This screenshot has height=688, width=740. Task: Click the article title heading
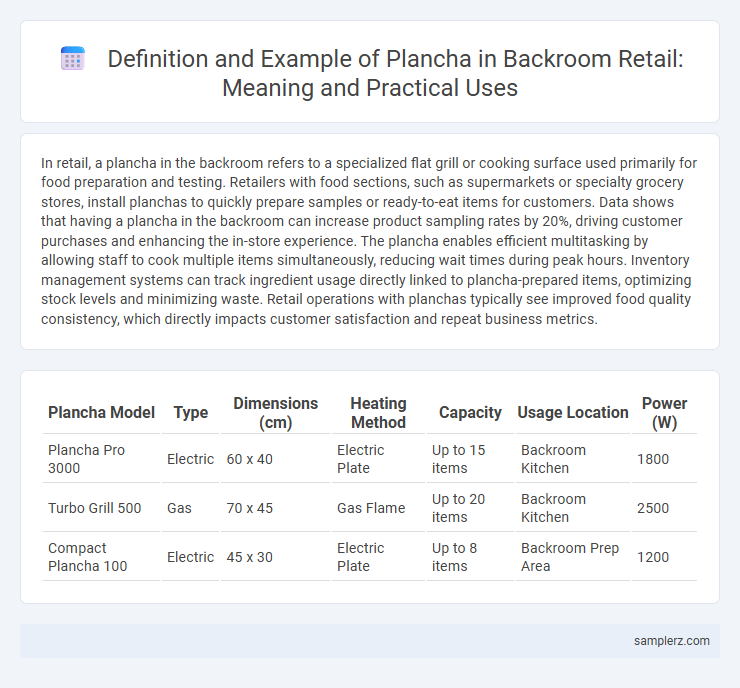(395, 73)
